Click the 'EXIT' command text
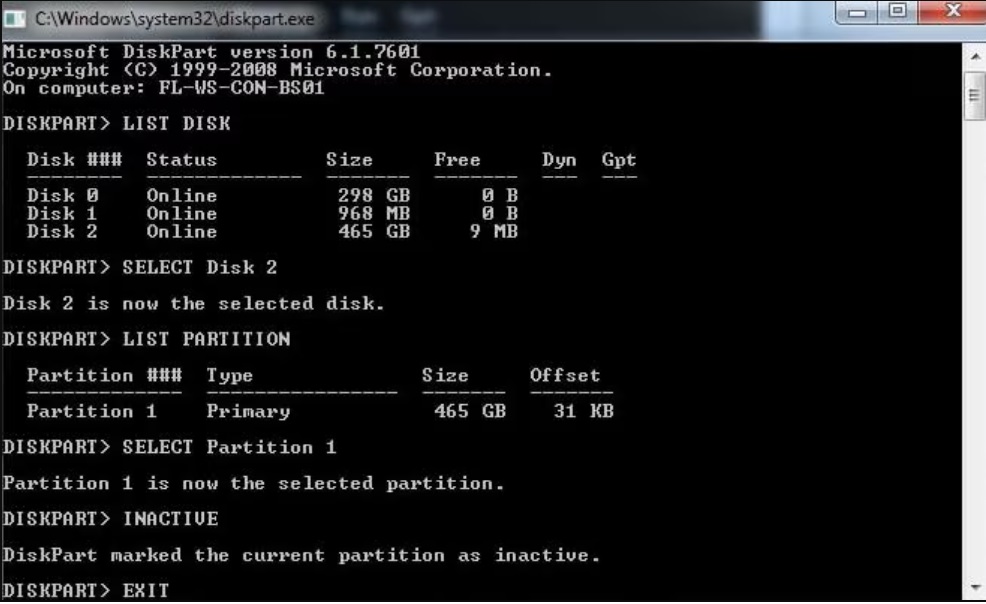 [x=146, y=591]
